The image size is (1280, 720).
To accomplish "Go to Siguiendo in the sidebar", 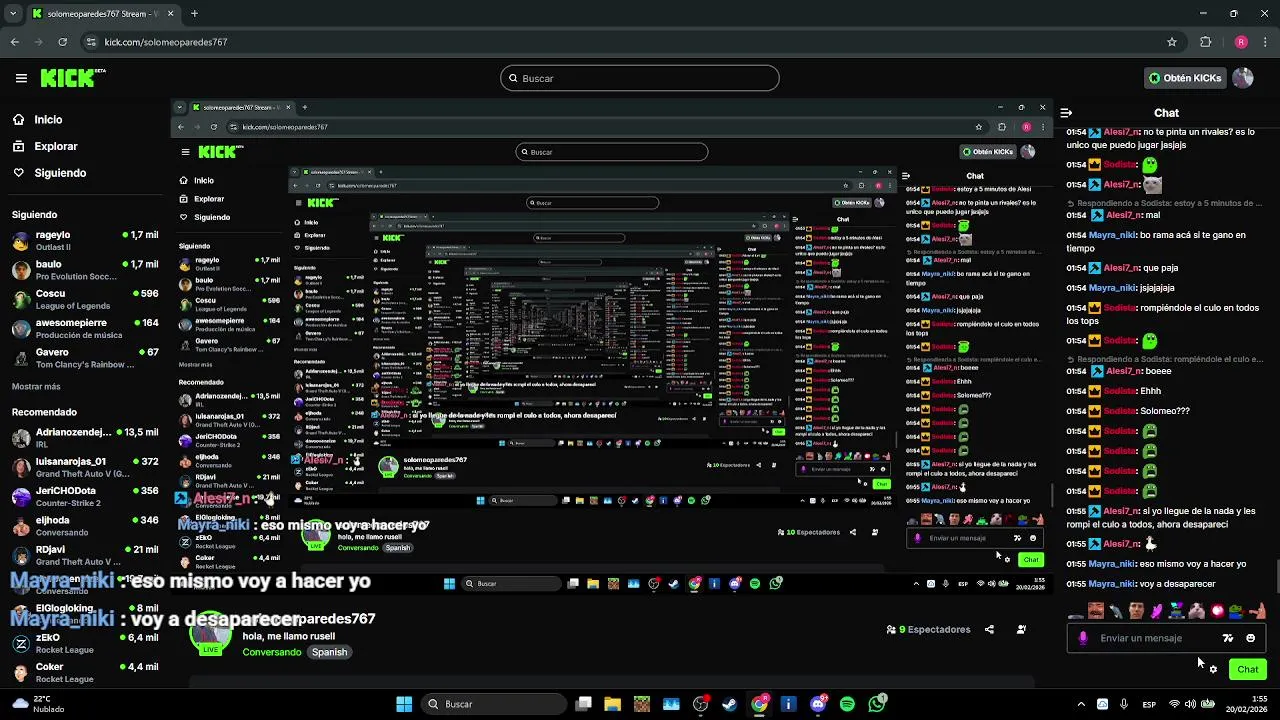I will point(60,173).
